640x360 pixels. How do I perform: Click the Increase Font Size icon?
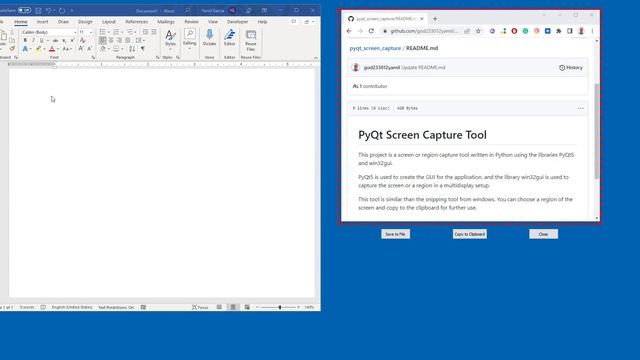coord(81,49)
